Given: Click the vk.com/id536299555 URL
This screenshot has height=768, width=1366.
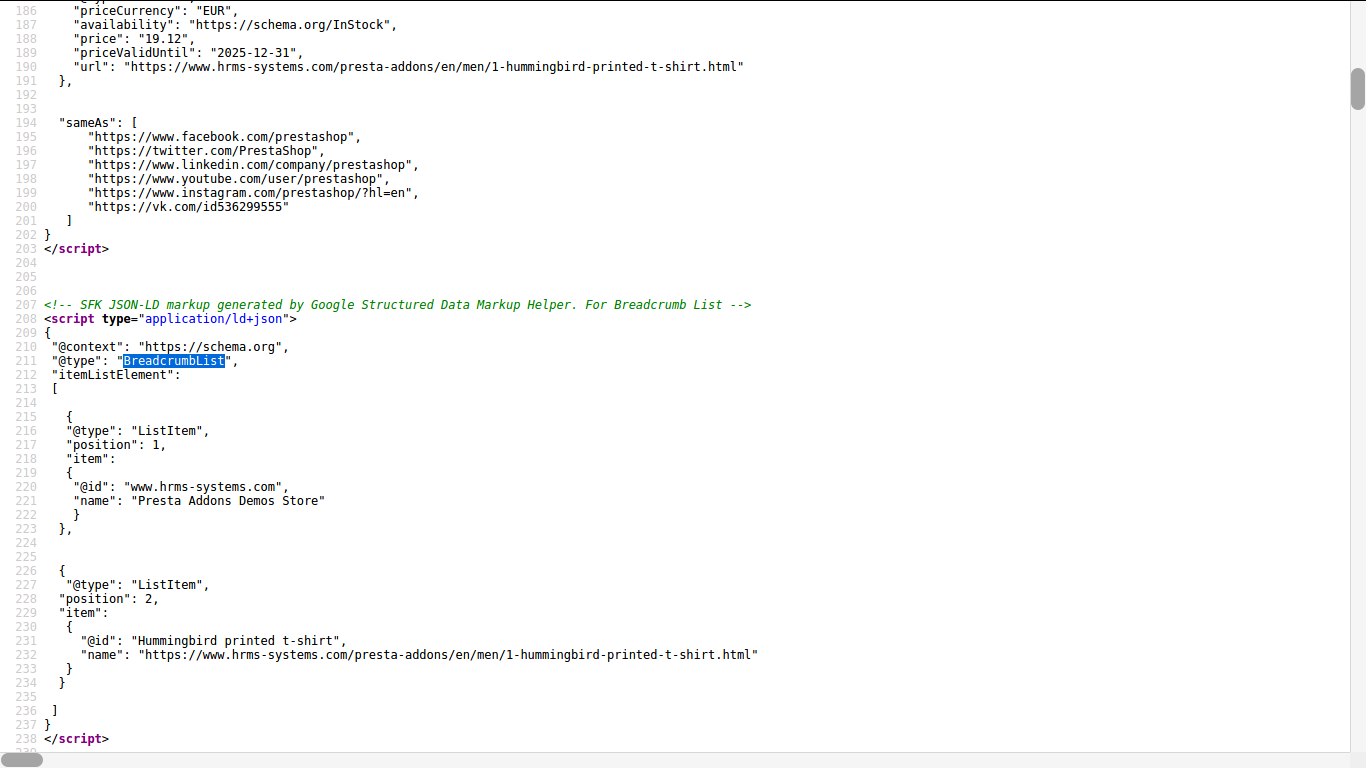Looking at the screenshot, I should tap(188, 207).
